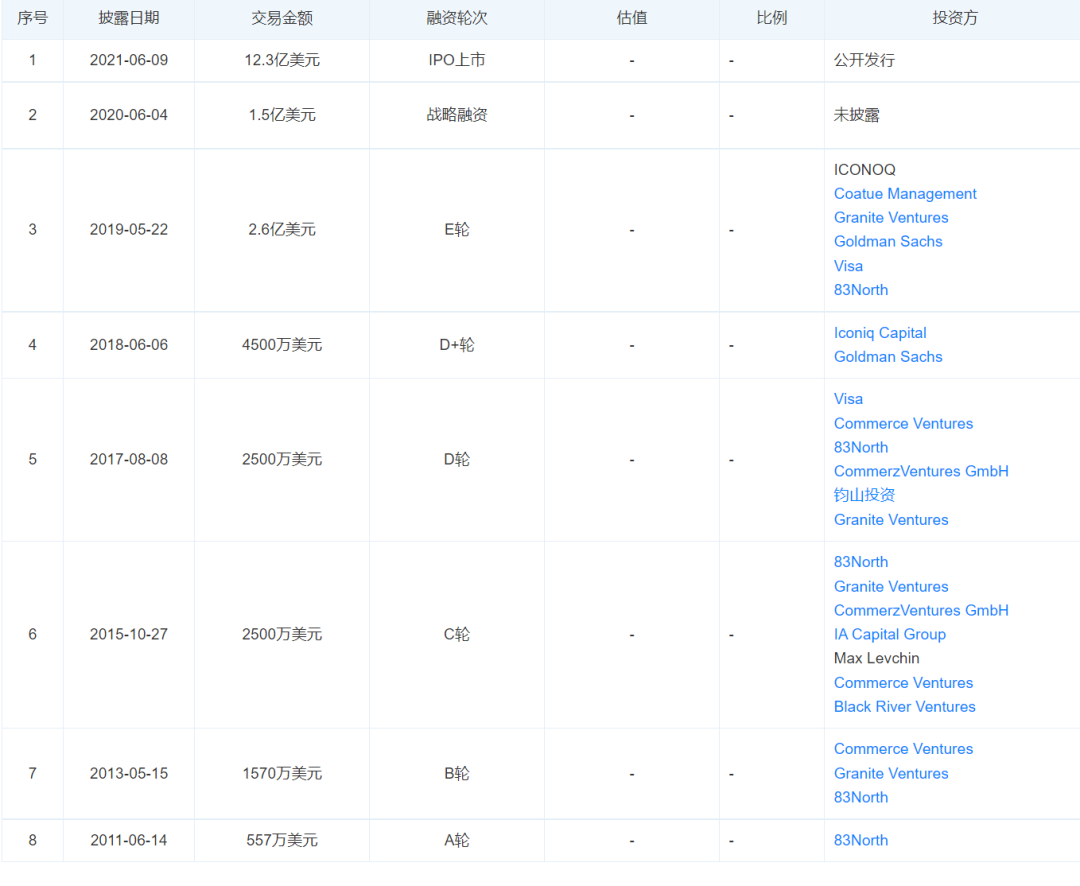Select the 交易金额 column header

click(282, 19)
